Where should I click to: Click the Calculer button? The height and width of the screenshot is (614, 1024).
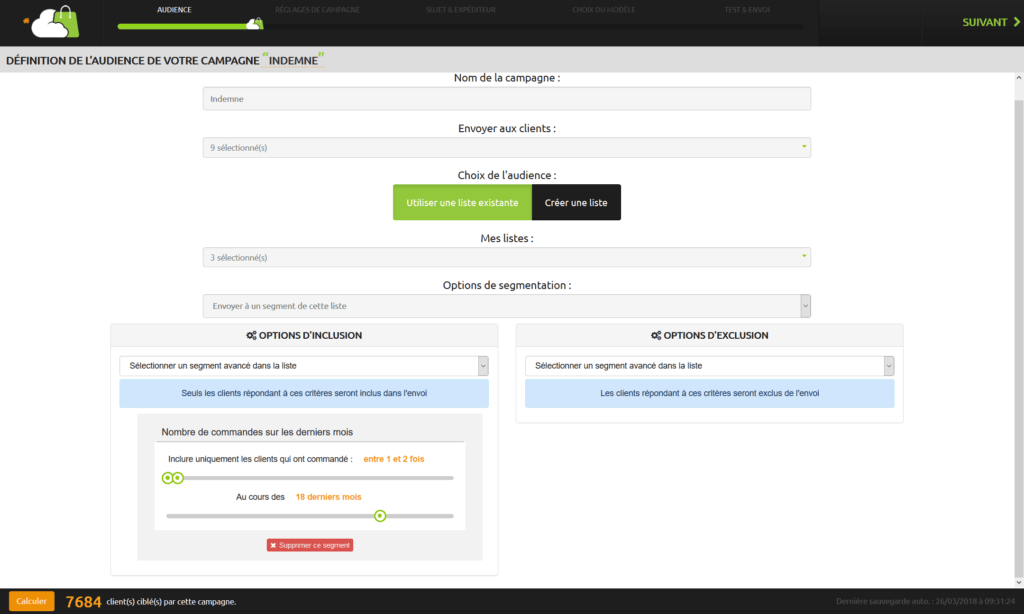coord(31,601)
